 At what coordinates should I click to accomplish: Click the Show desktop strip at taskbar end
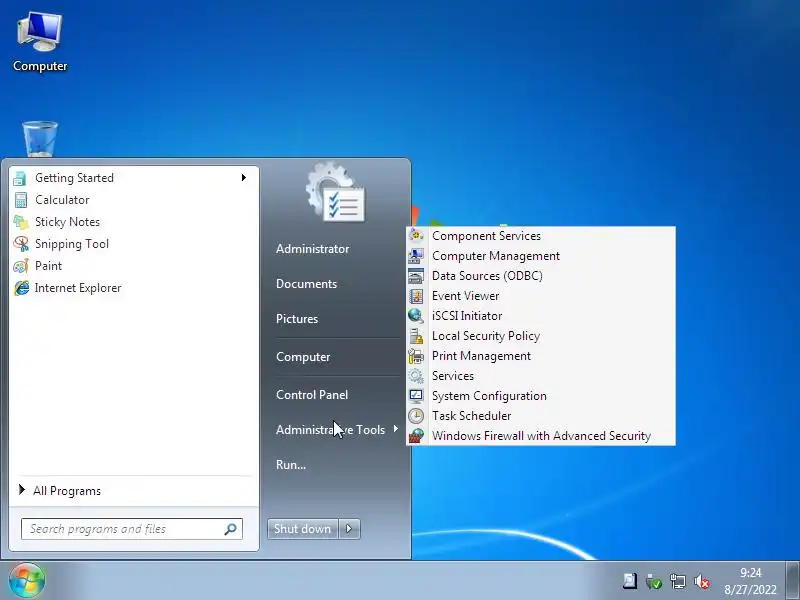(792, 581)
